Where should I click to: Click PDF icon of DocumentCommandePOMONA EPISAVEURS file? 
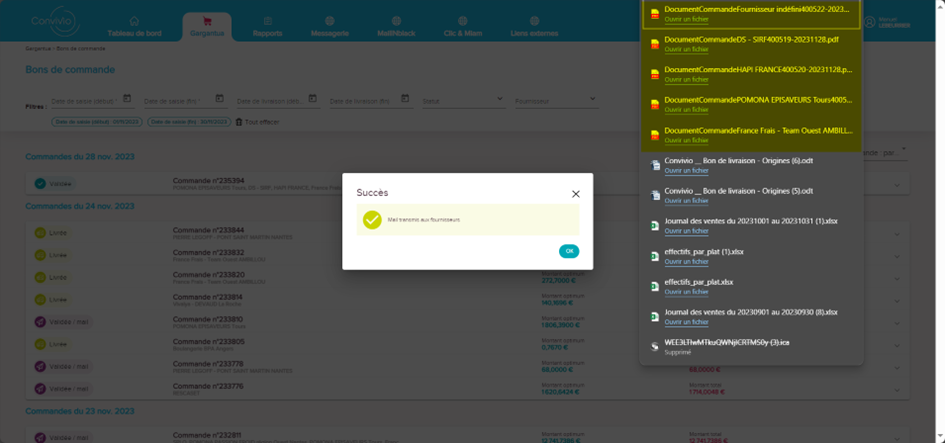point(654,104)
